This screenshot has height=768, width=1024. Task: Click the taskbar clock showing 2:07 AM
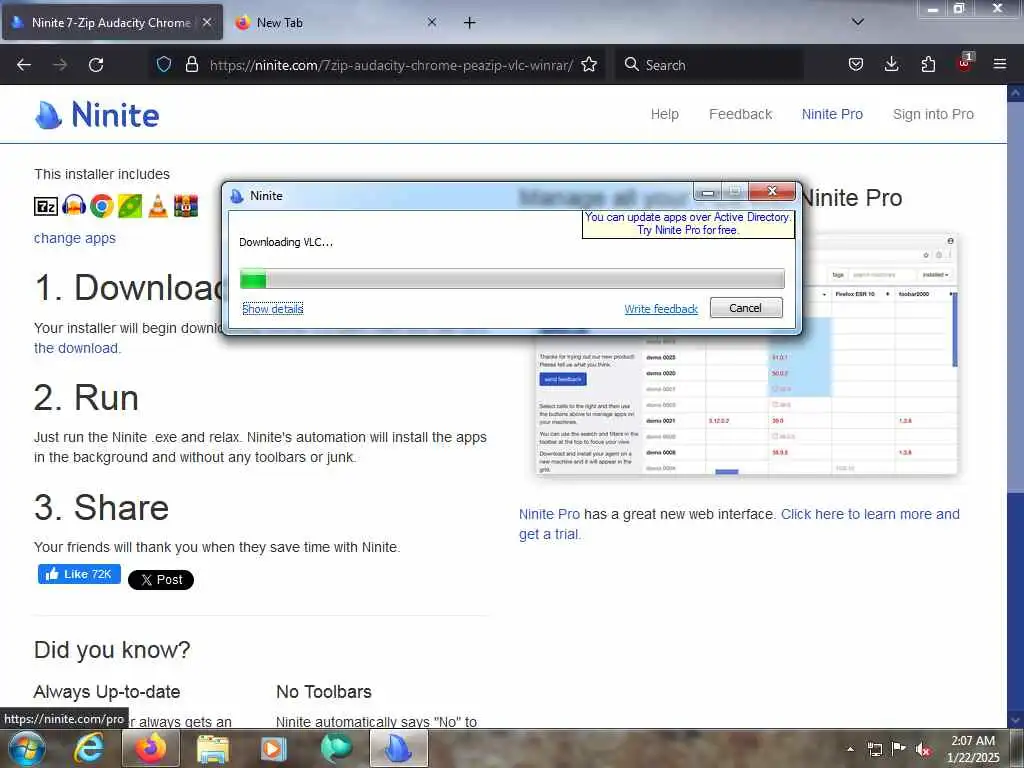click(x=973, y=749)
